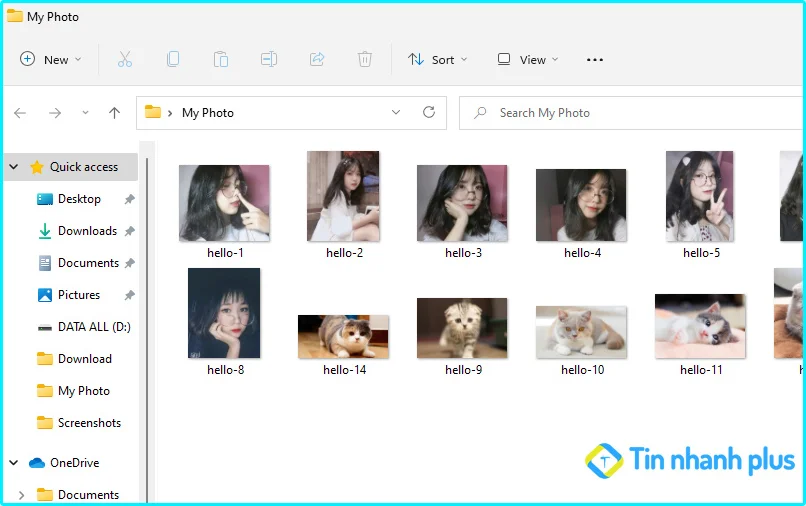Screen dimensions: 806x506
Task: Go up one folder level arrow
Action: pyautogui.click(x=115, y=113)
